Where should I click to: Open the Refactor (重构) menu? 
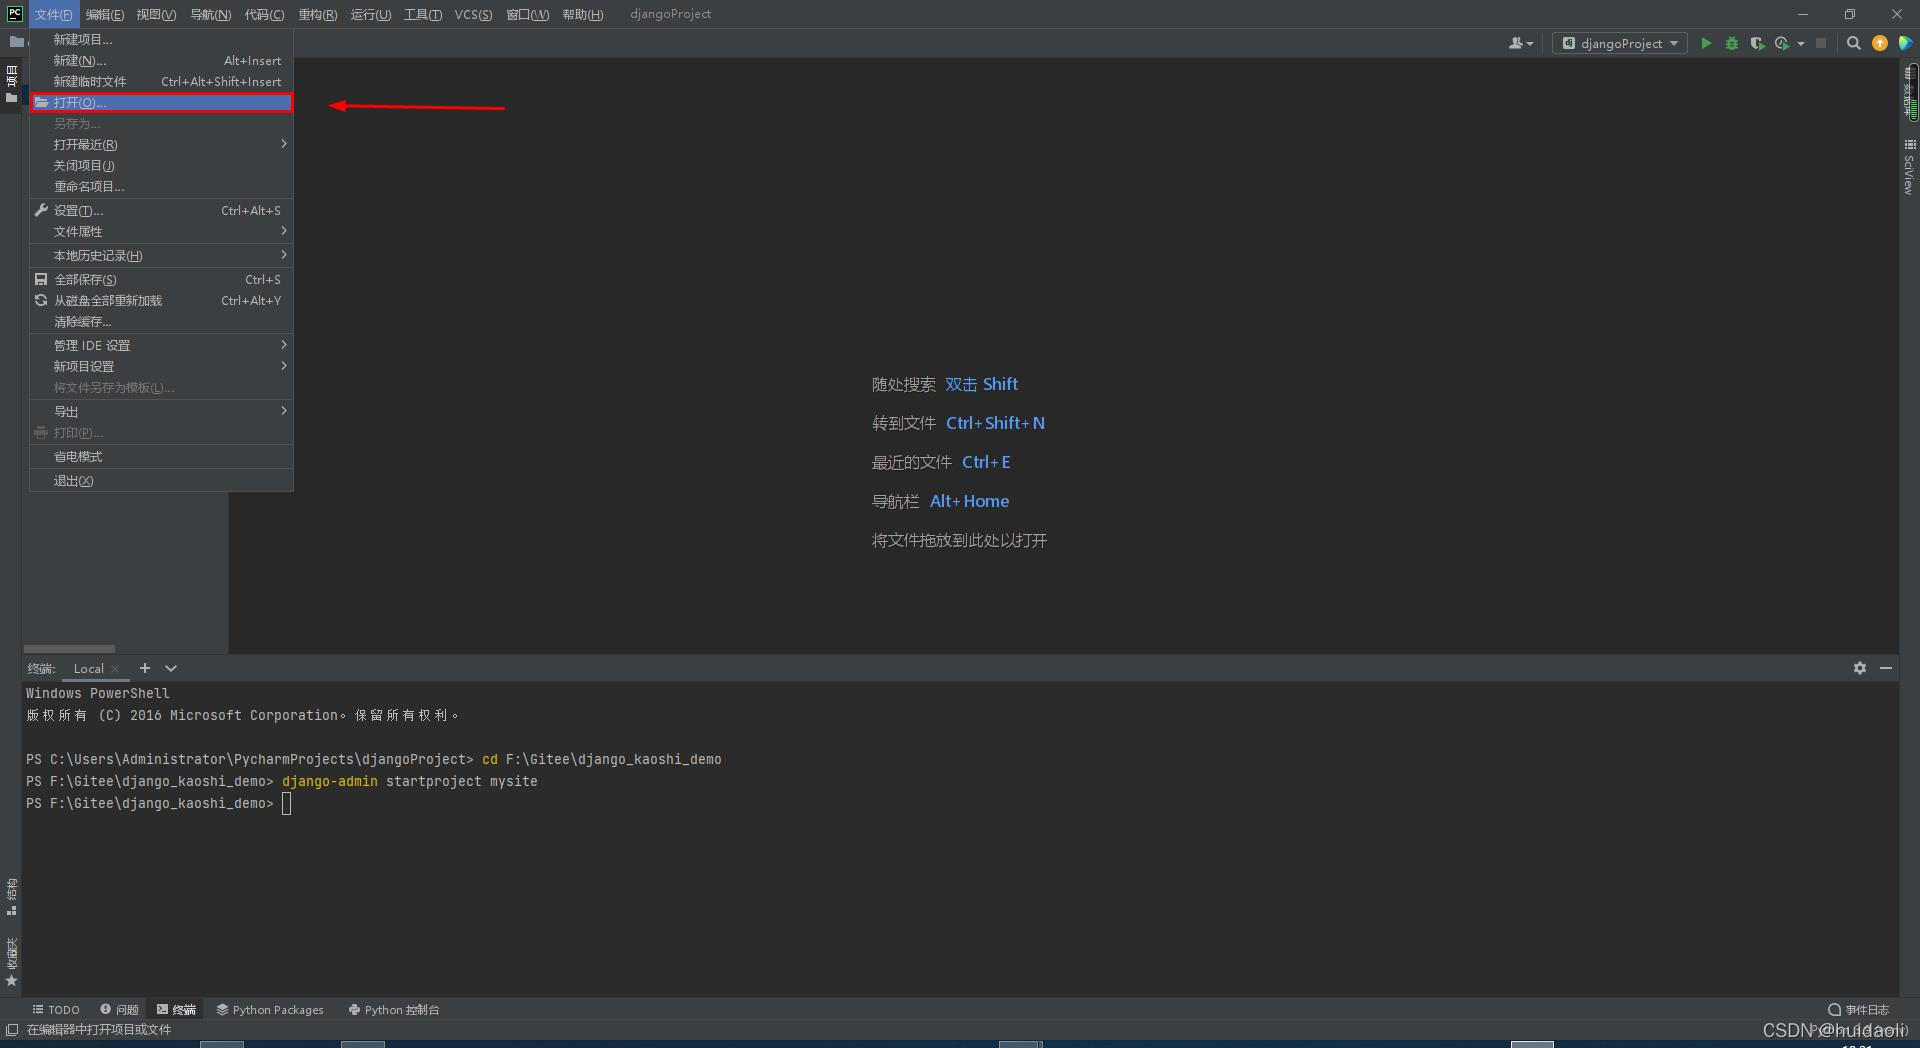tap(318, 14)
